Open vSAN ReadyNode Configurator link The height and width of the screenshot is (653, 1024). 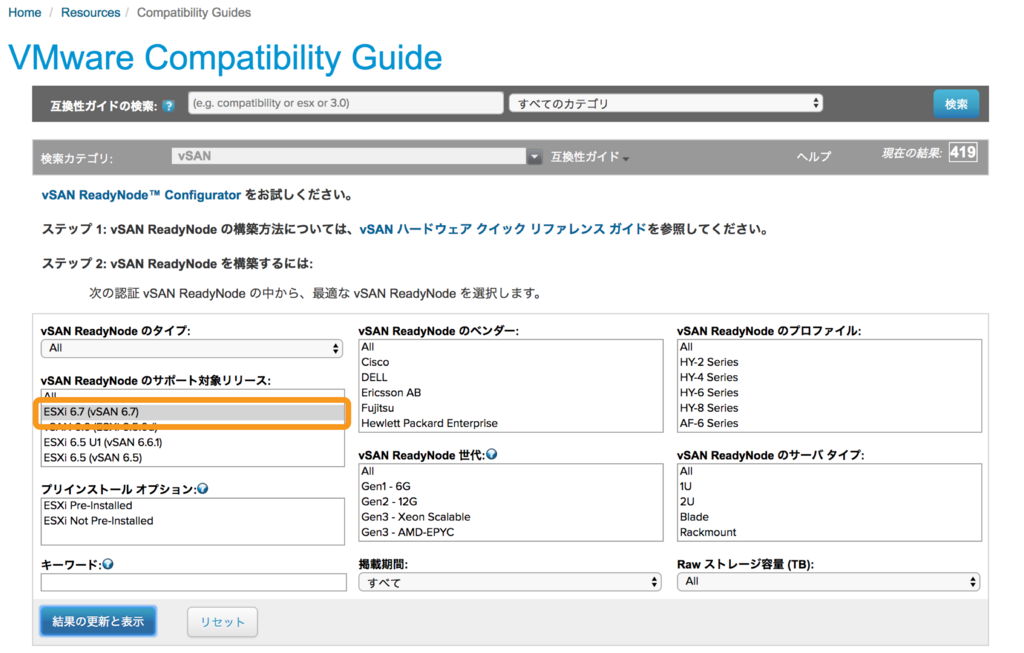coord(141,195)
